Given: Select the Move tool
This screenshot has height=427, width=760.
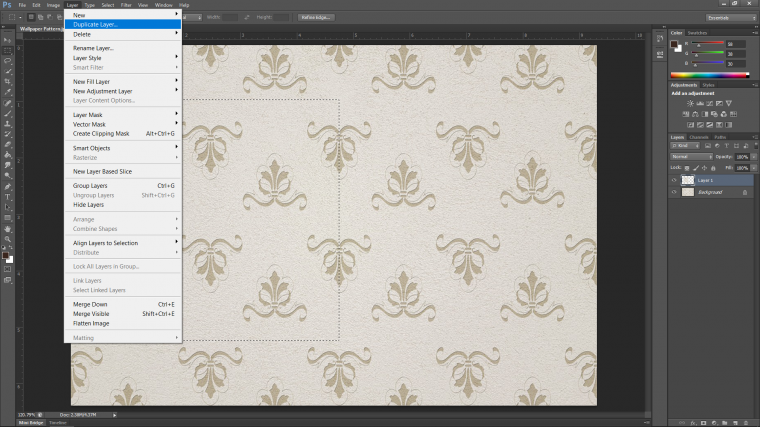Looking at the screenshot, I should pyautogui.click(x=7, y=40).
